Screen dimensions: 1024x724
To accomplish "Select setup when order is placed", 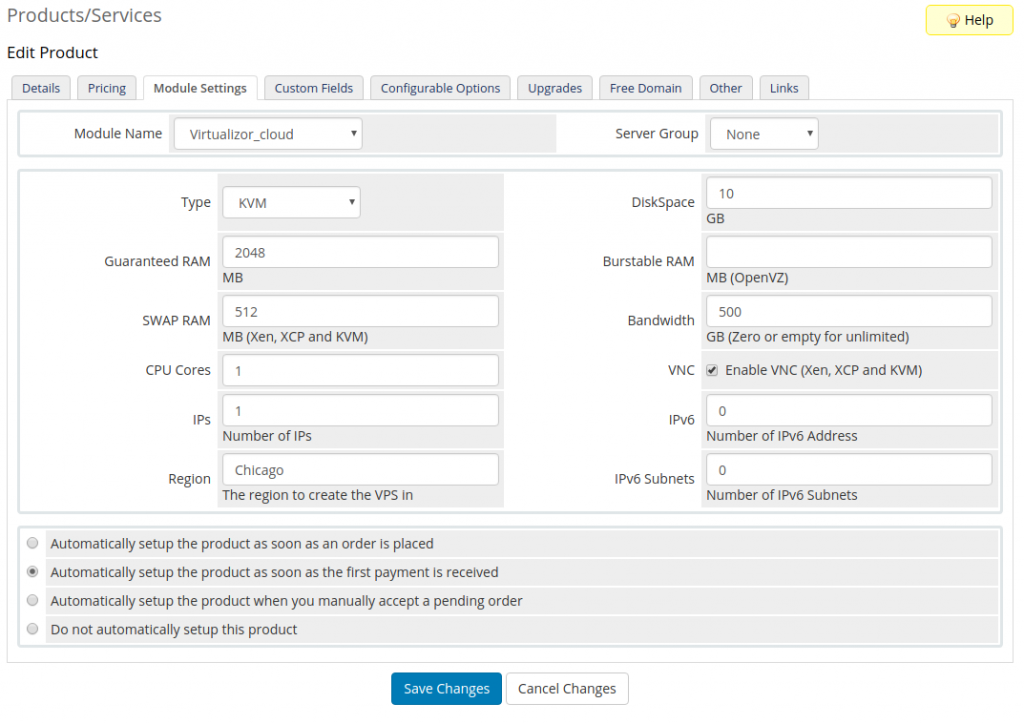I will point(33,543).
